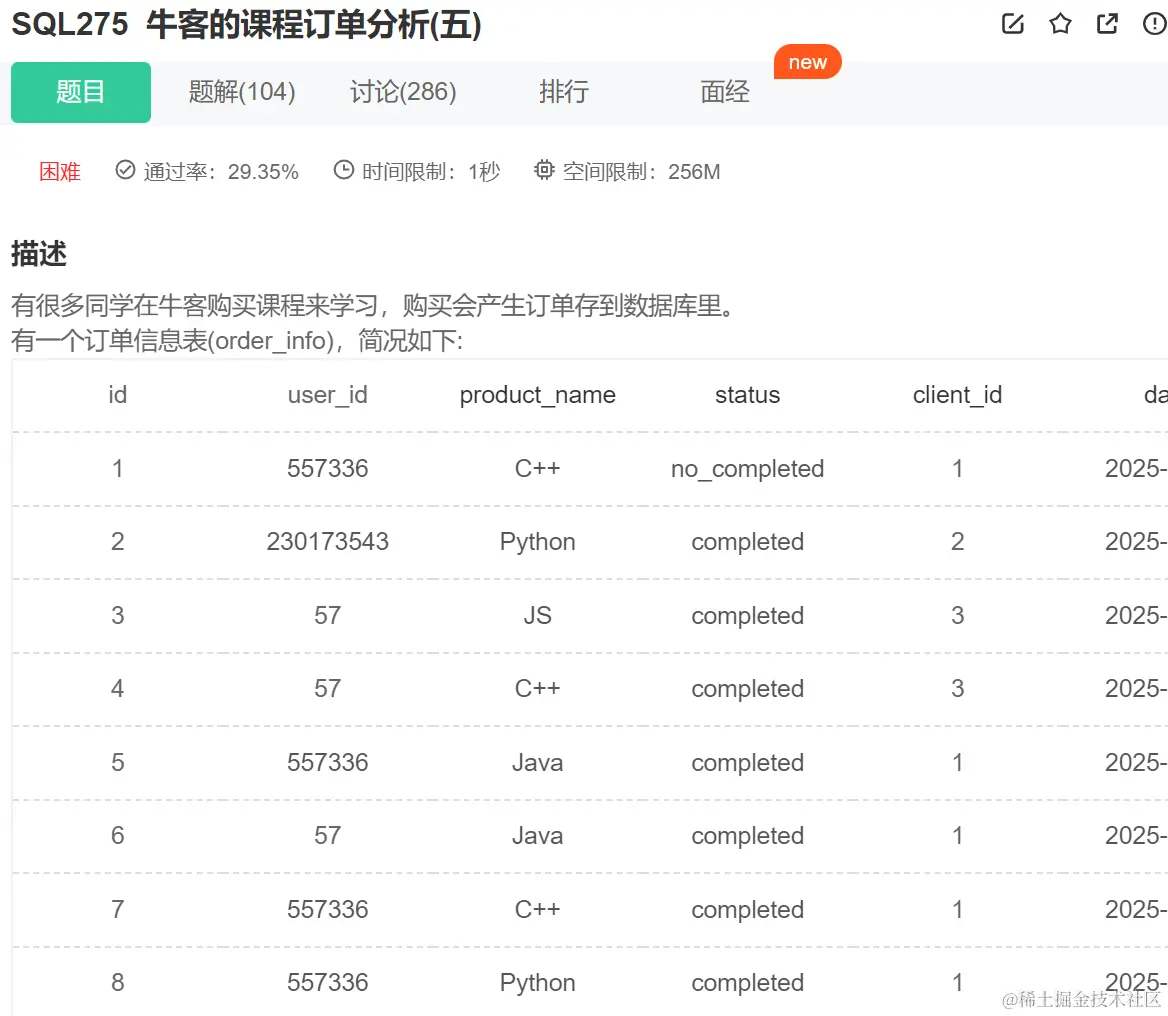Click the 困难 difficulty label
1168x1016 pixels.
pyautogui.click(x=60, y=172)
